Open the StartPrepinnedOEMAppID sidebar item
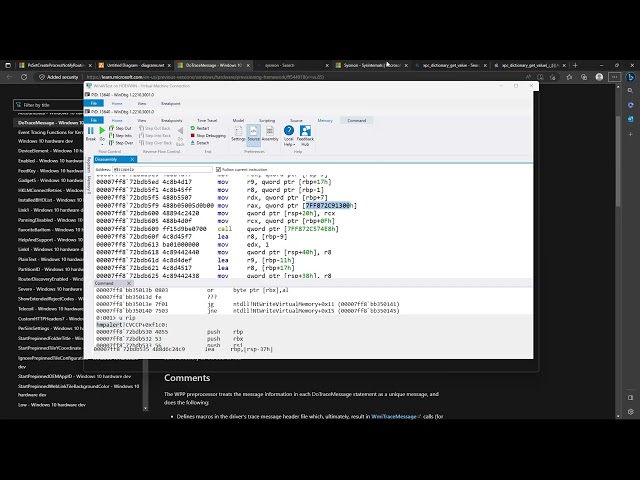Screen dimensions: 640x480 tap(74, 376)
